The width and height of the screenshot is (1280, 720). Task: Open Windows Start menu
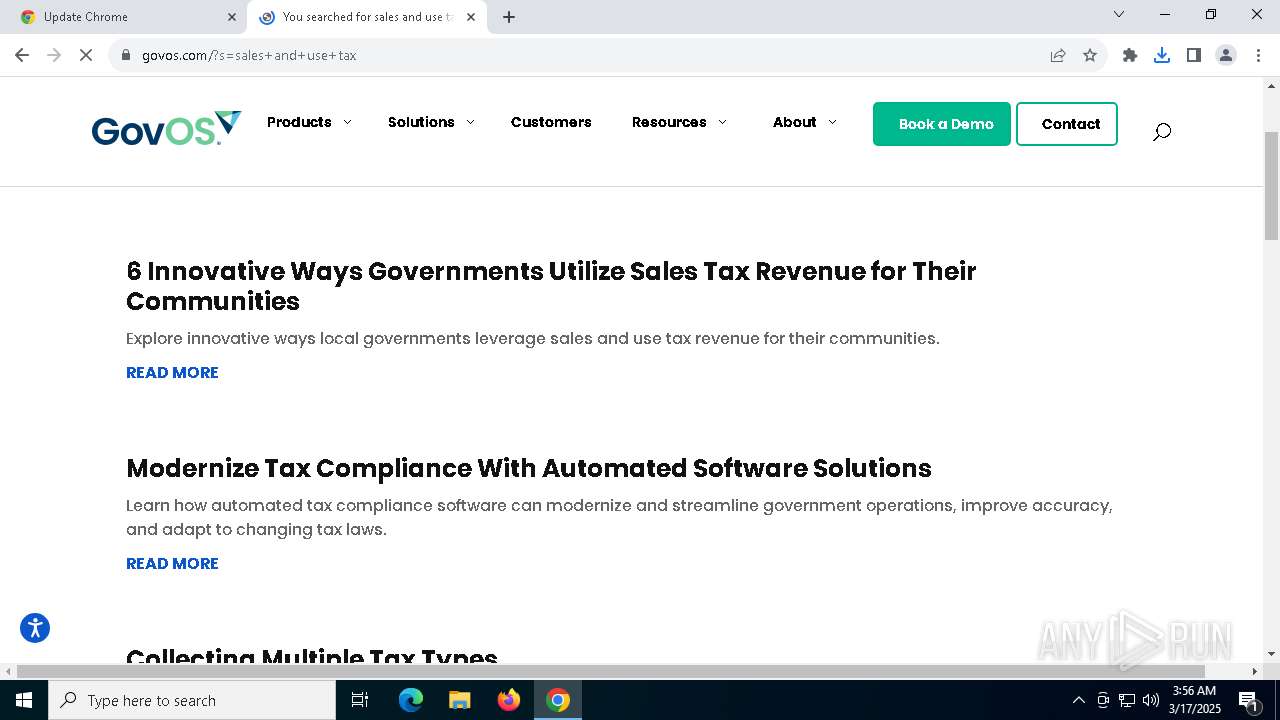pyautogui.click(x=24, y=700)
